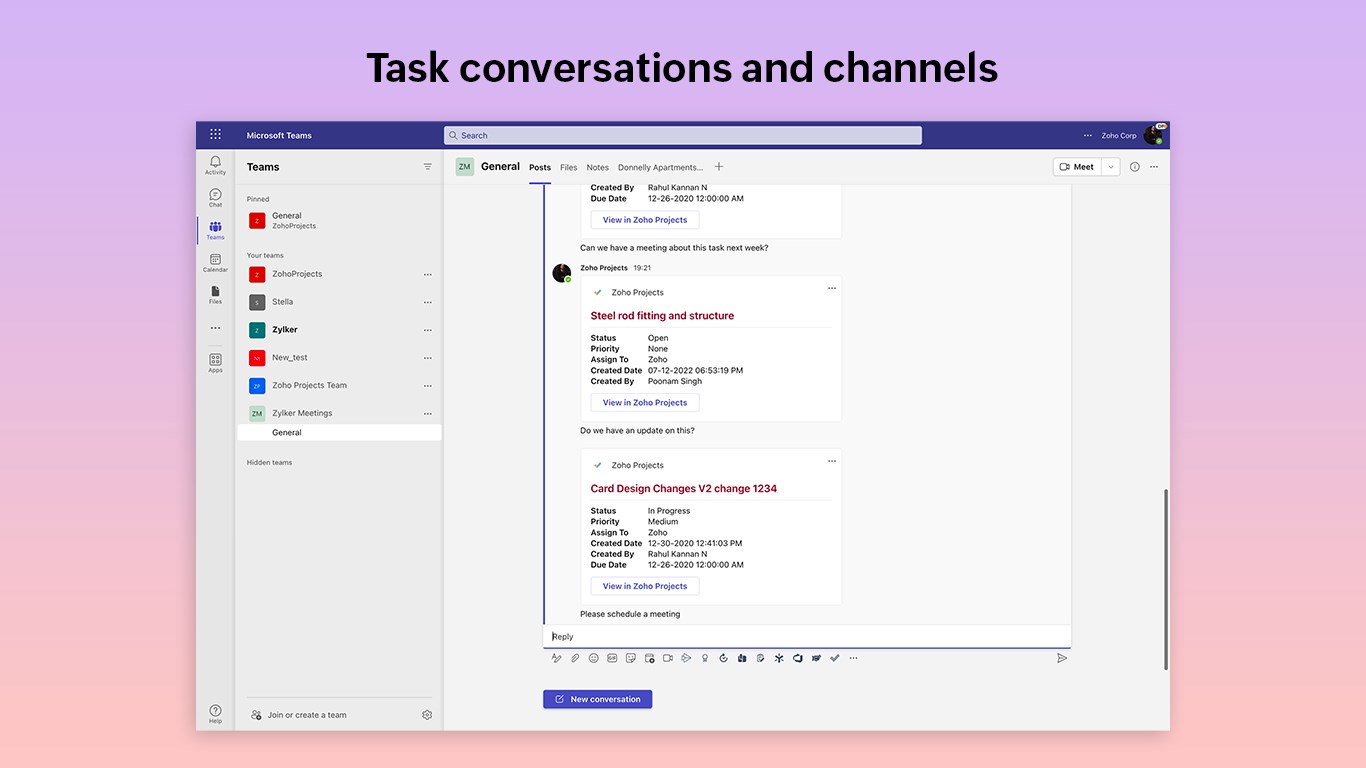
Task: Switch to the Posts tab
Action: pyautogui.click(x=540, y=167)
